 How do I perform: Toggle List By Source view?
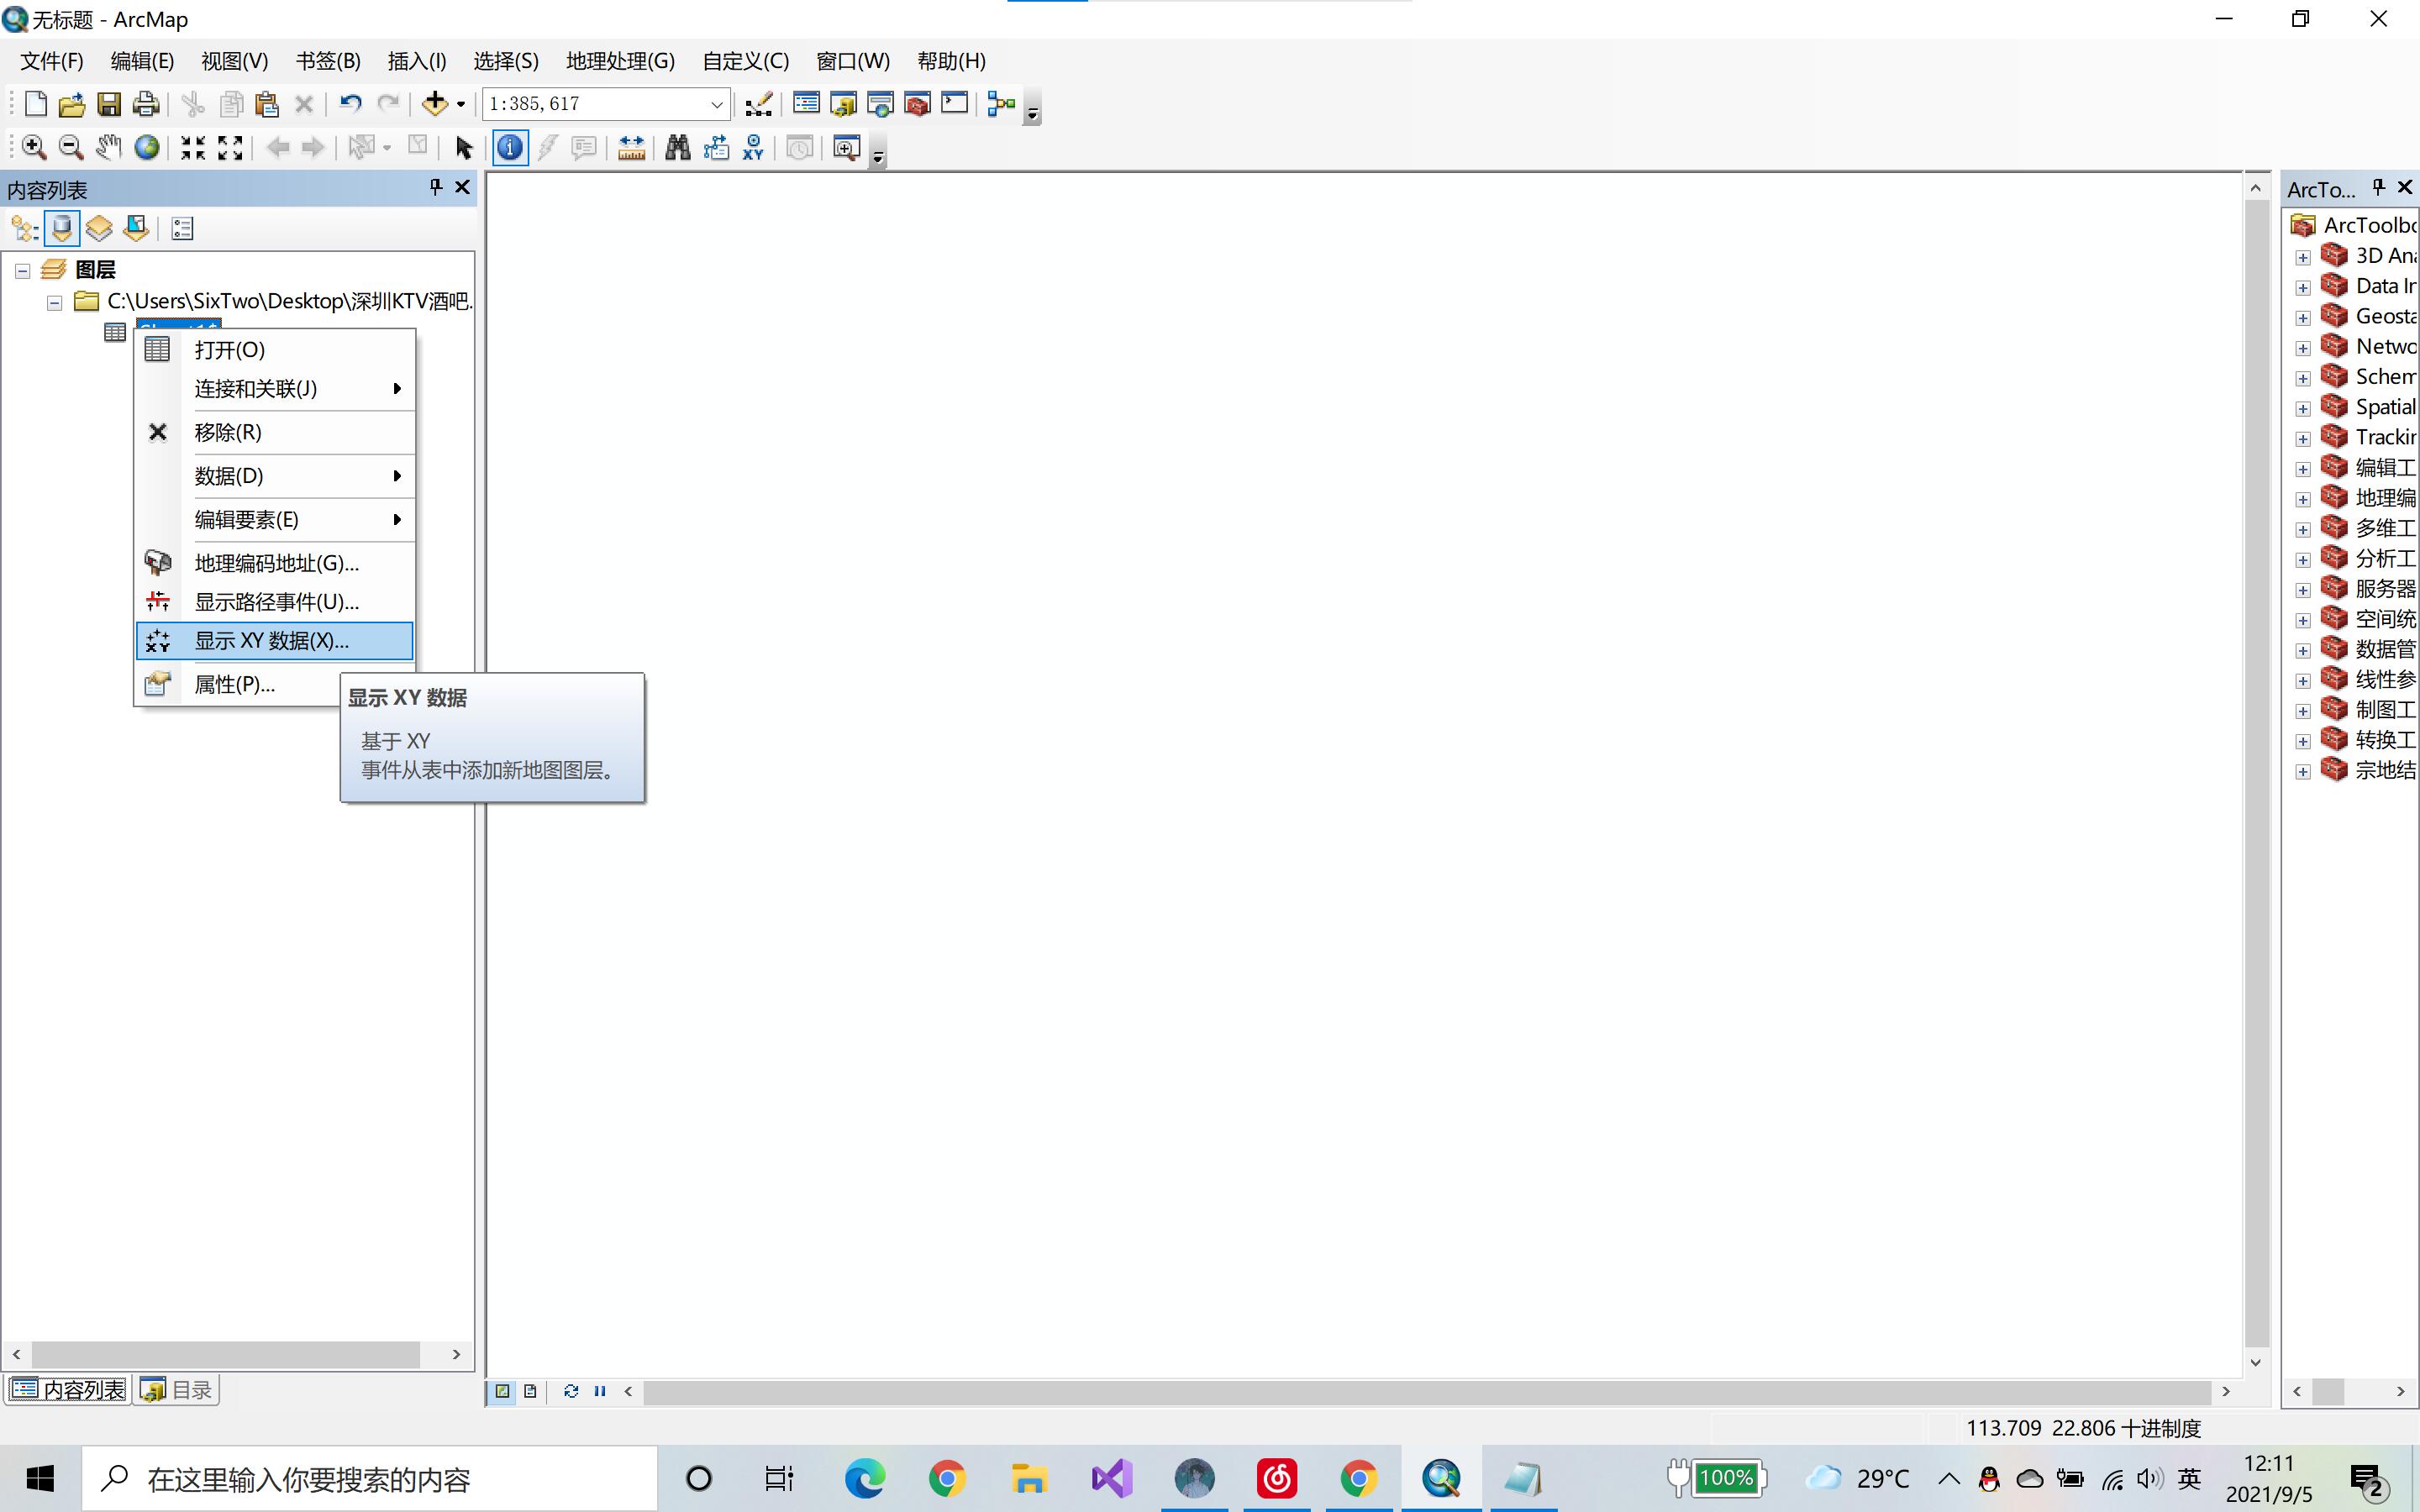tap(62, 229)
